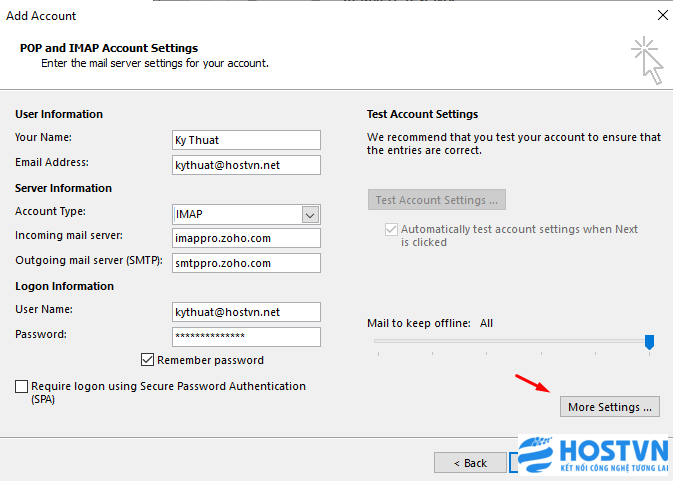Toggle Automatically test account settings checkbox
The width and height of the screenshot is (673, 481).
[391, 229]
